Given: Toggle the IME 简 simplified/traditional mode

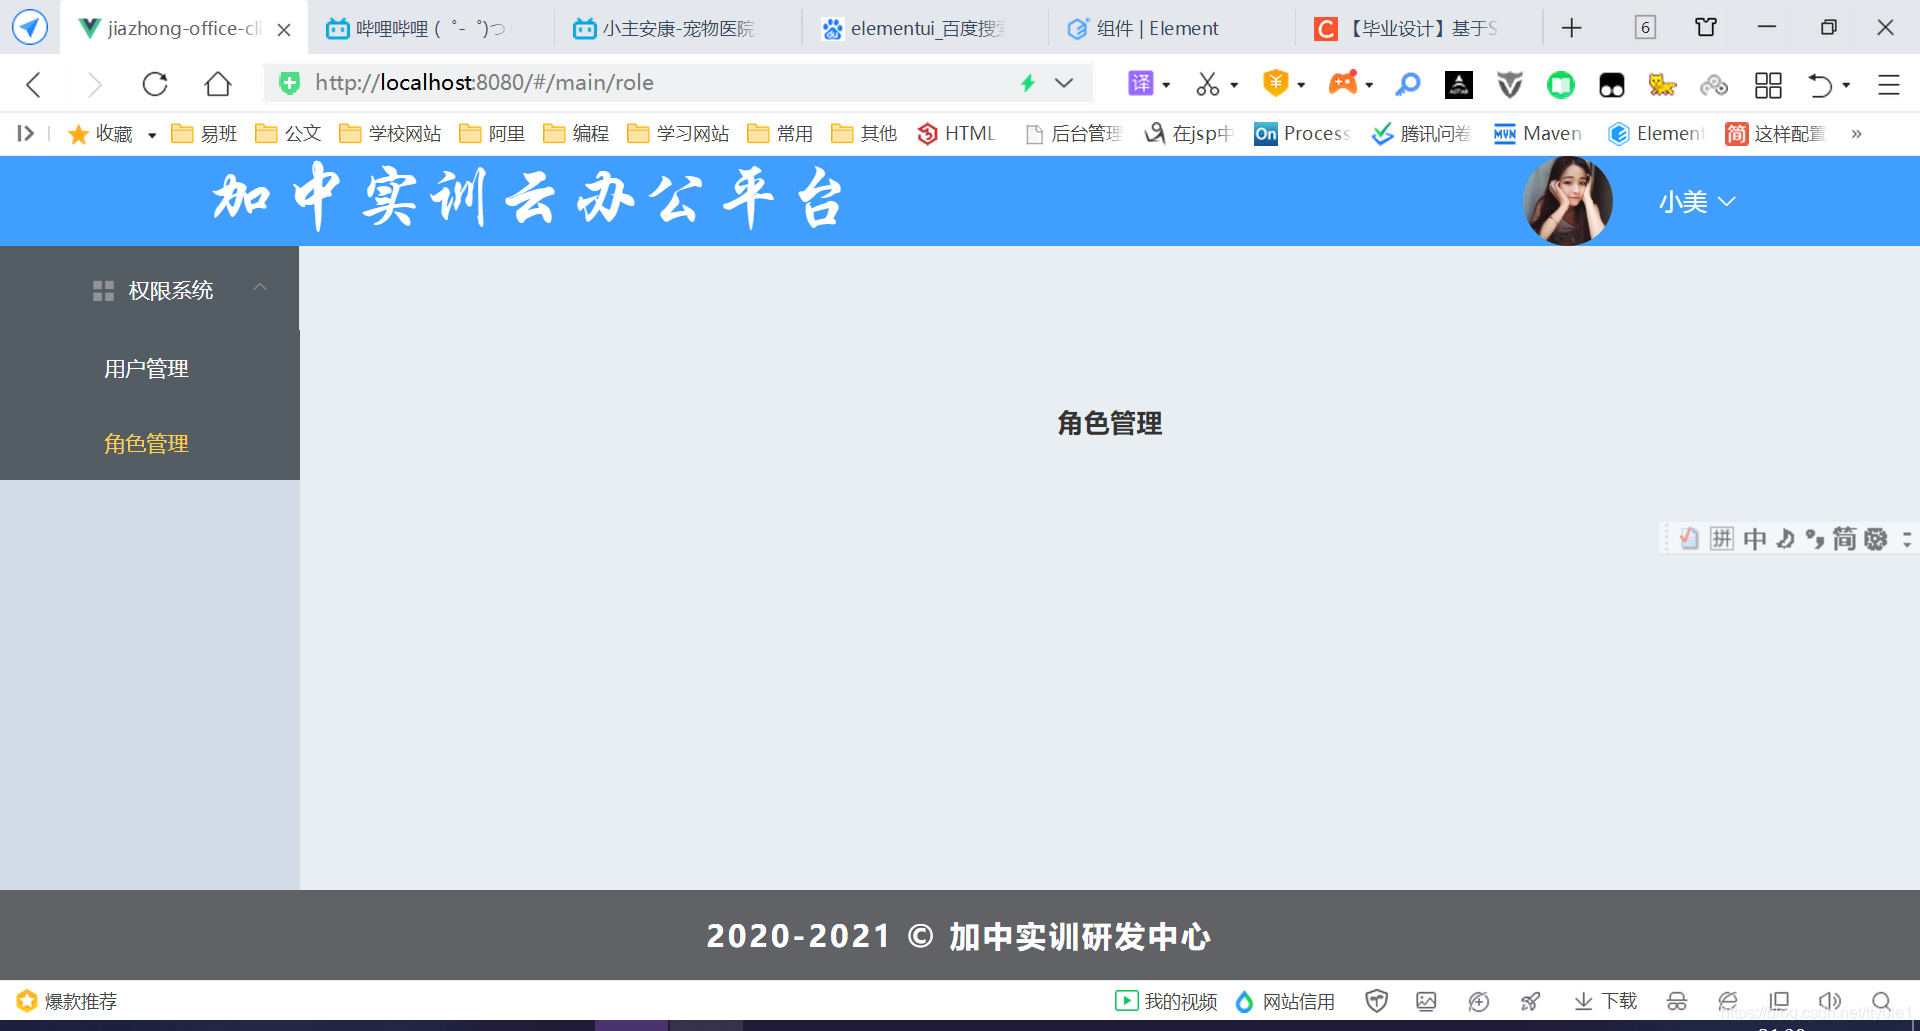Looking at the screenshot, I should pos(1844,539).
